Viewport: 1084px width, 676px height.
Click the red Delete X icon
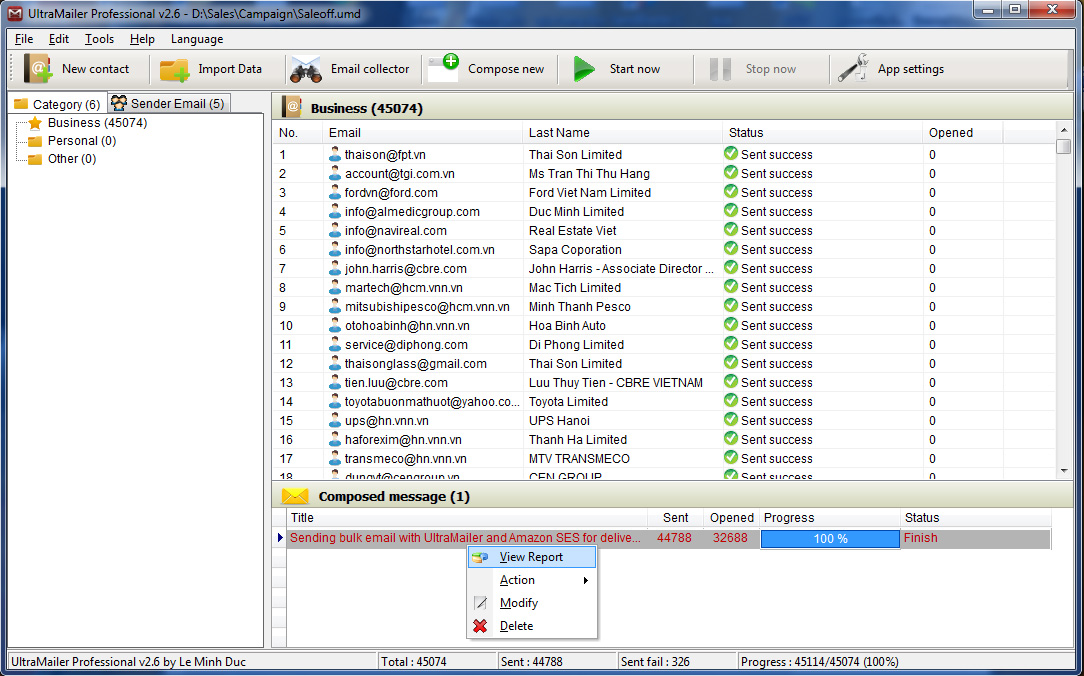pyautogui.click(x=480, y=626)
